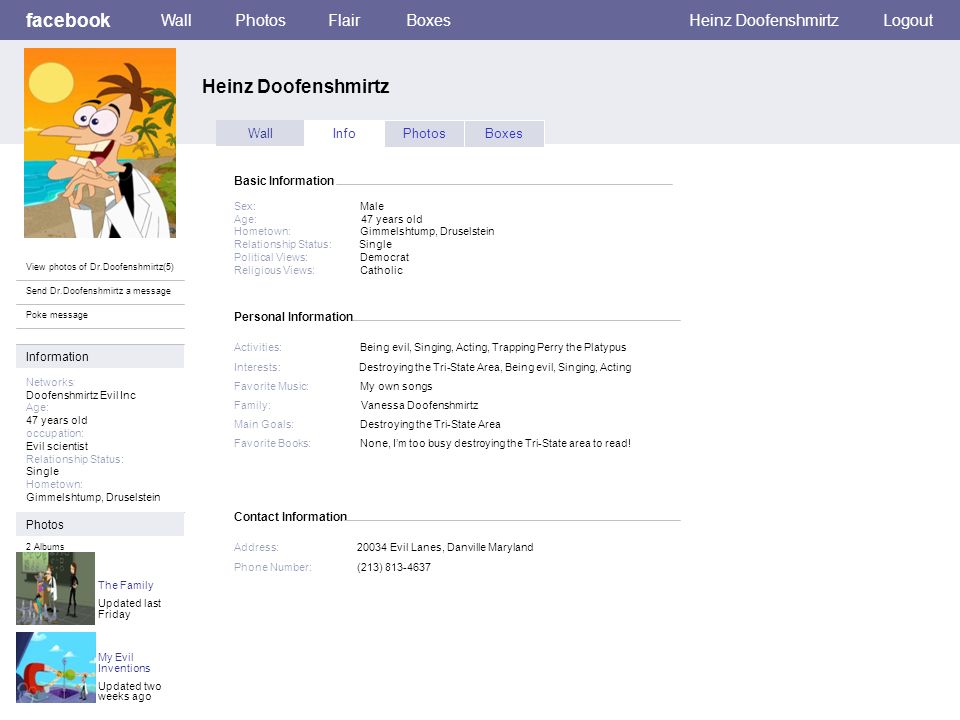The image size is (960, 720).
Task: Click Single in Basic Information
Action: 375,244
